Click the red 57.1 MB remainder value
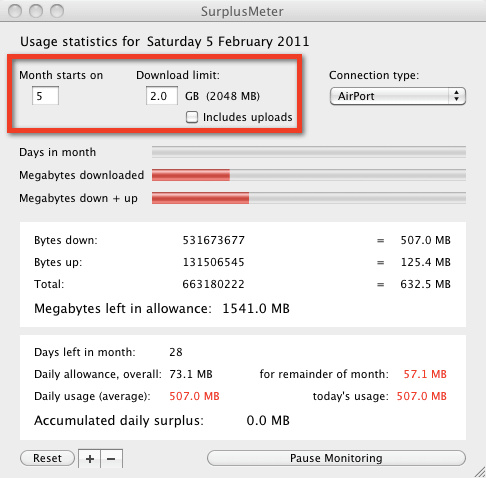The image size is (486, 478). point(425,374)
